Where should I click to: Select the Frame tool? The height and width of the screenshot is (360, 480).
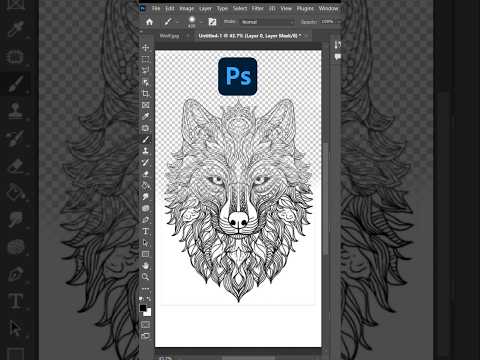pos(145,105)
